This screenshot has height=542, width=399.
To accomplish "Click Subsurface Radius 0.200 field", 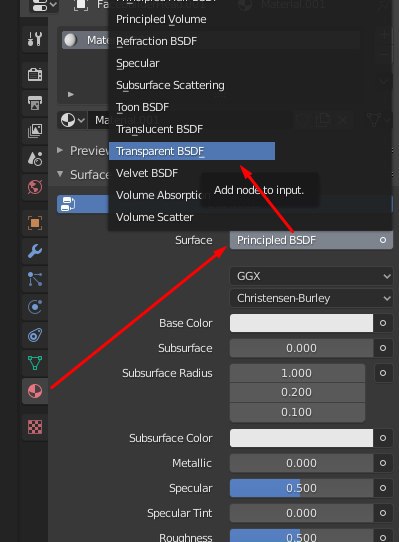I will (x=297, y=393).
